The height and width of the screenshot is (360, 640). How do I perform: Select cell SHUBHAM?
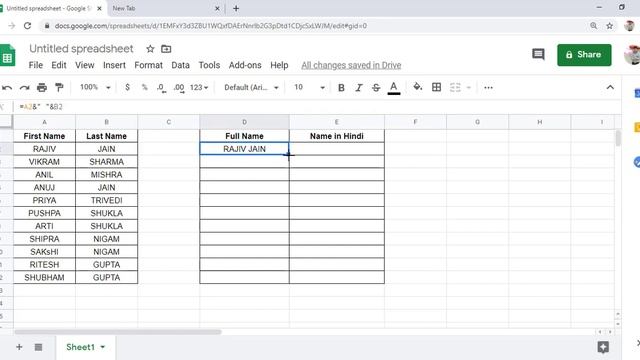44,277
